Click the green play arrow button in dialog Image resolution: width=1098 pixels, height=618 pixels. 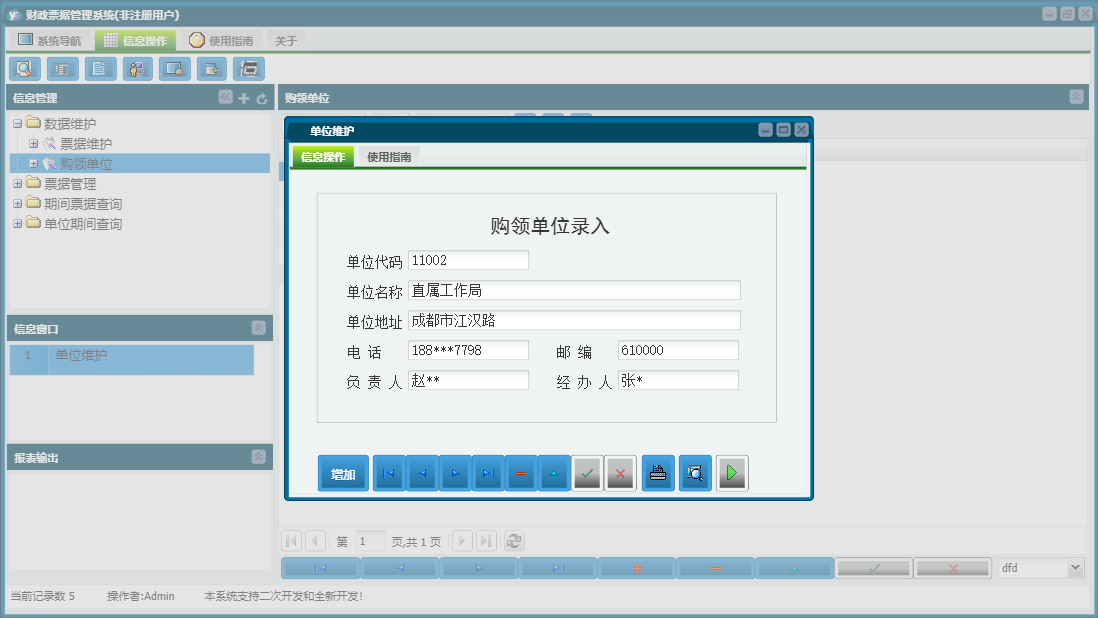click(732, 474)
